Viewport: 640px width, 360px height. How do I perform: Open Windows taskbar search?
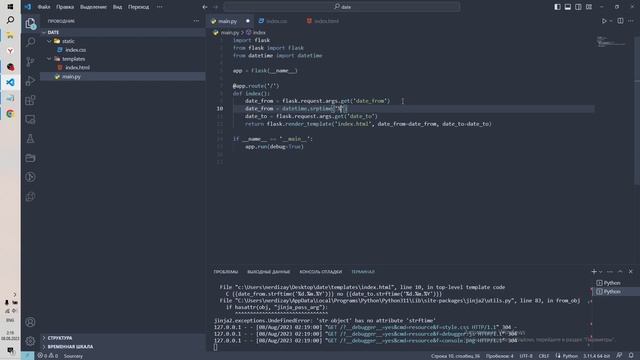(x=10, y=20)
